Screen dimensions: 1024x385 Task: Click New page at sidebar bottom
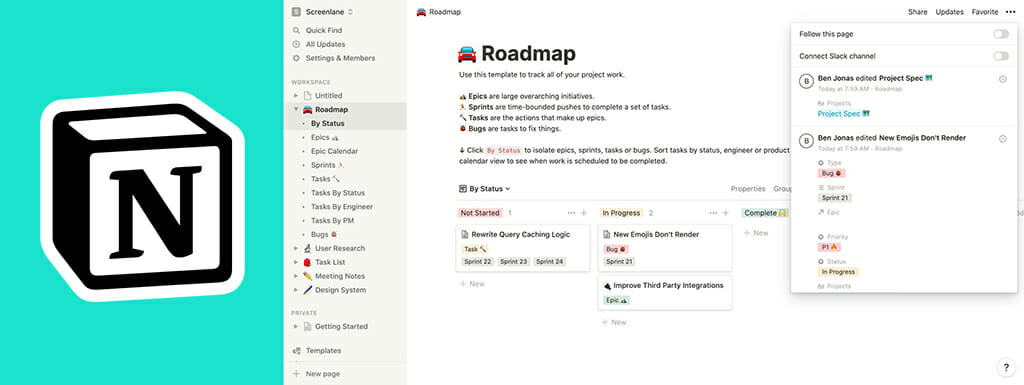point(316,374)
